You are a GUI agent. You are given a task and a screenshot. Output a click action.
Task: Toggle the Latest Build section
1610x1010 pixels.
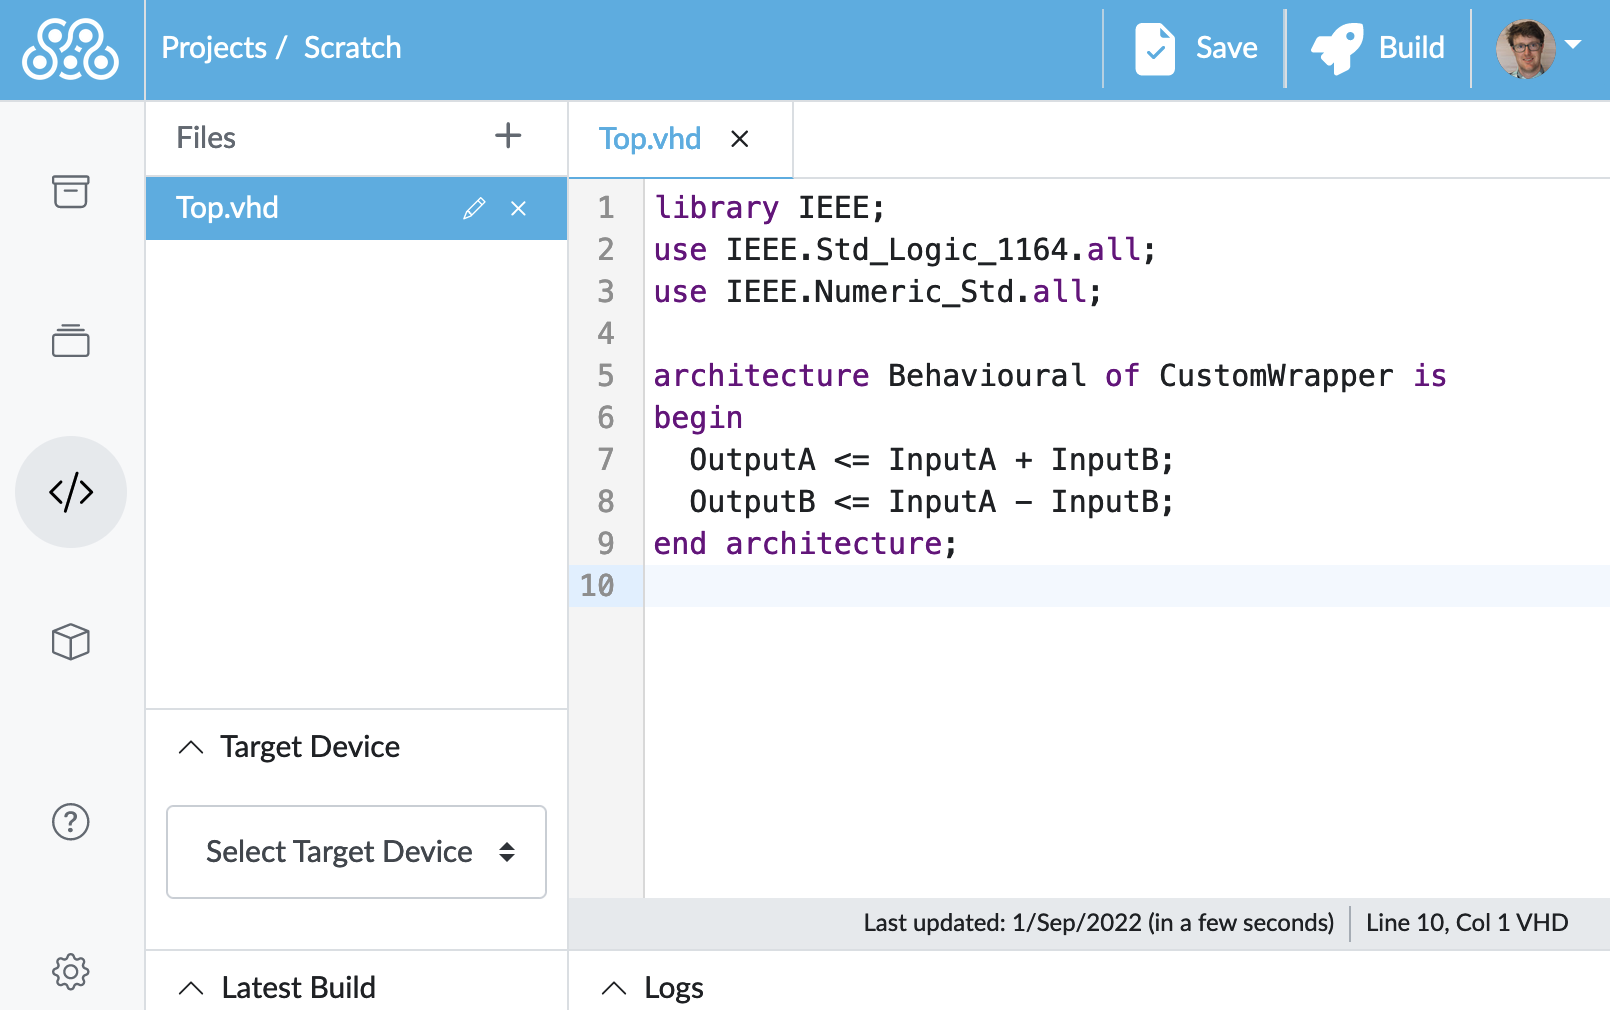pos(191,988)
